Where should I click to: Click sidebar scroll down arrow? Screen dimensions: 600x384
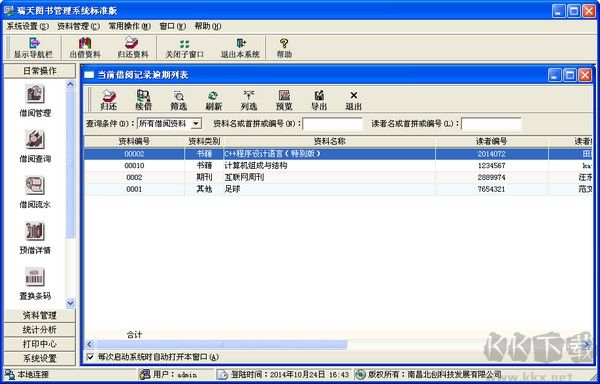click(x=70, y=303)
